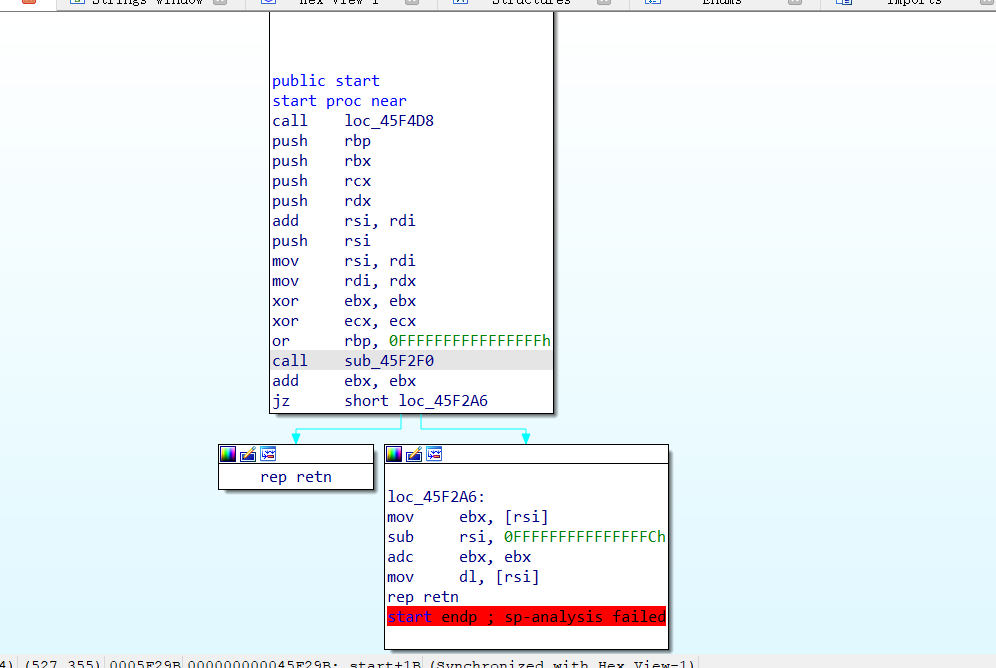Select the 'mov dl, [rsi]' instruction

(x=463, y=577)
